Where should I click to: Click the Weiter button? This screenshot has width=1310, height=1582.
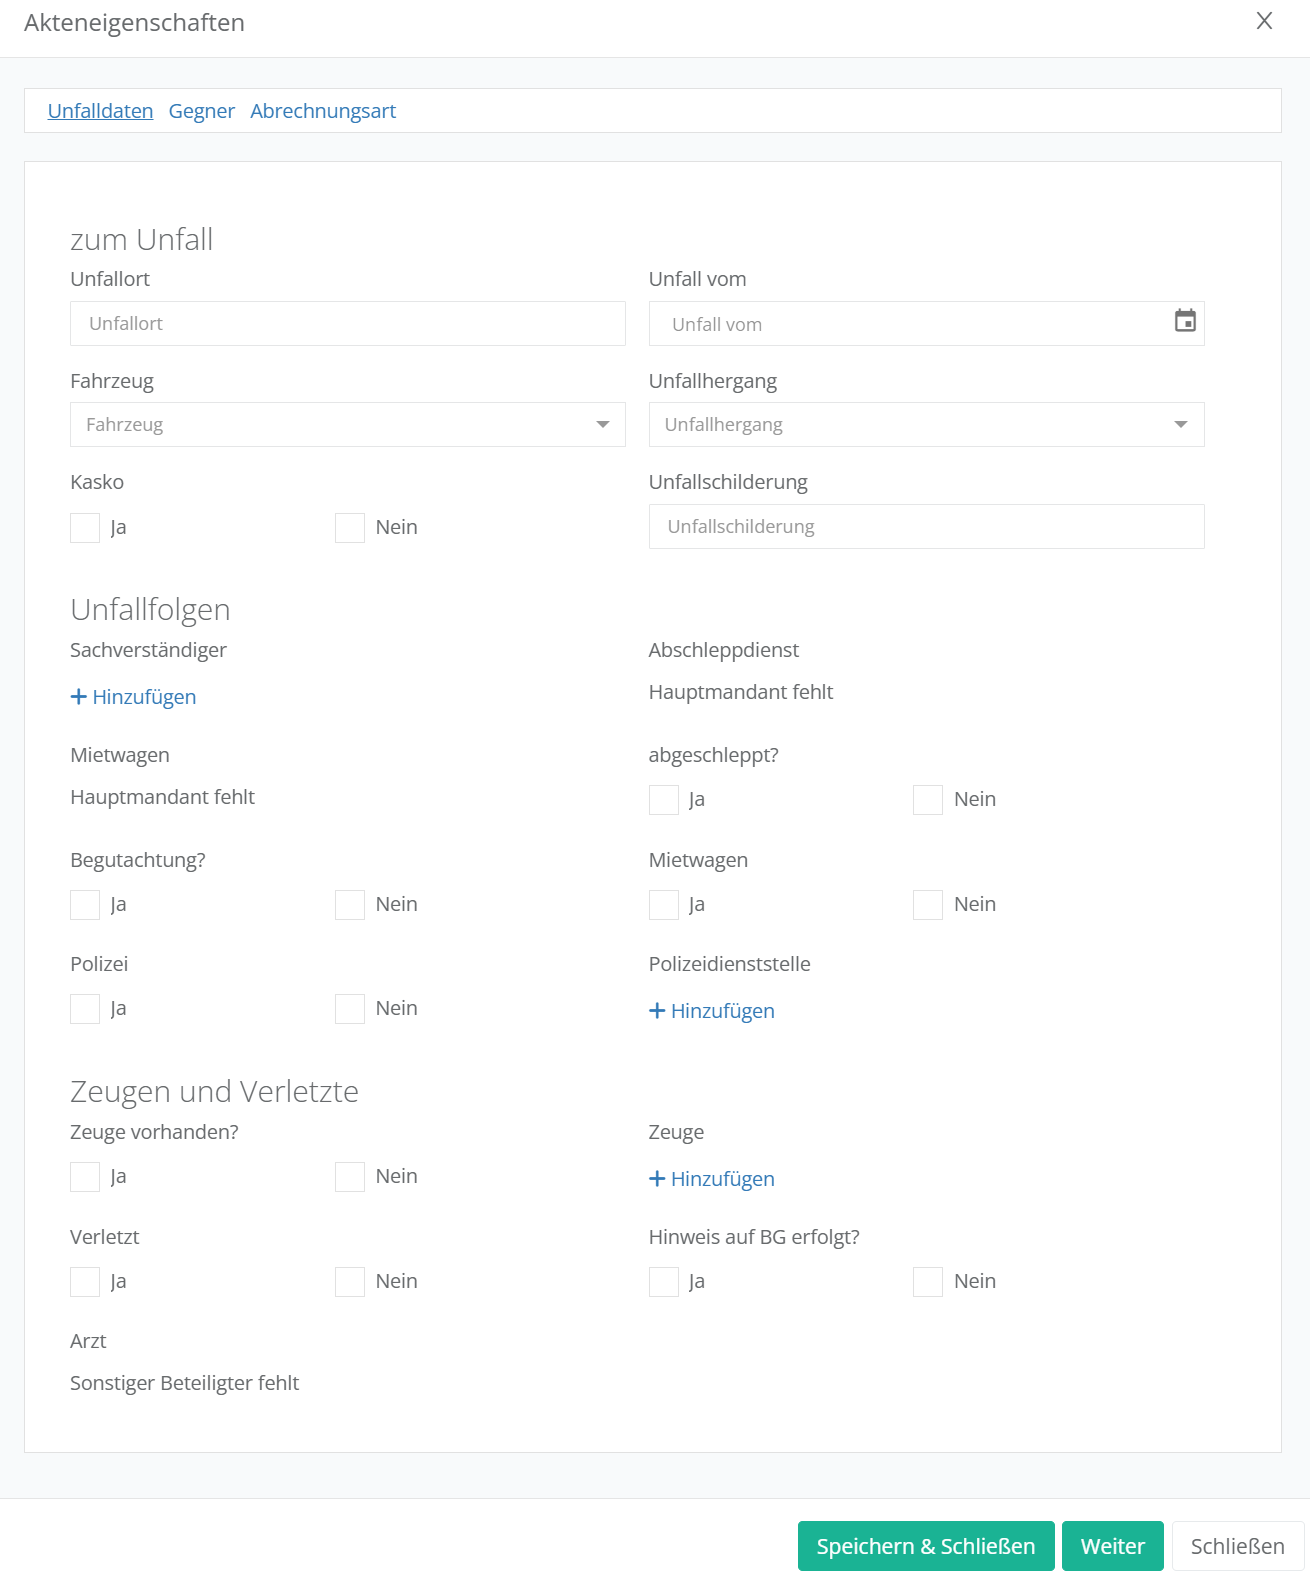pyautogui.click(x=1112, y=1546)
